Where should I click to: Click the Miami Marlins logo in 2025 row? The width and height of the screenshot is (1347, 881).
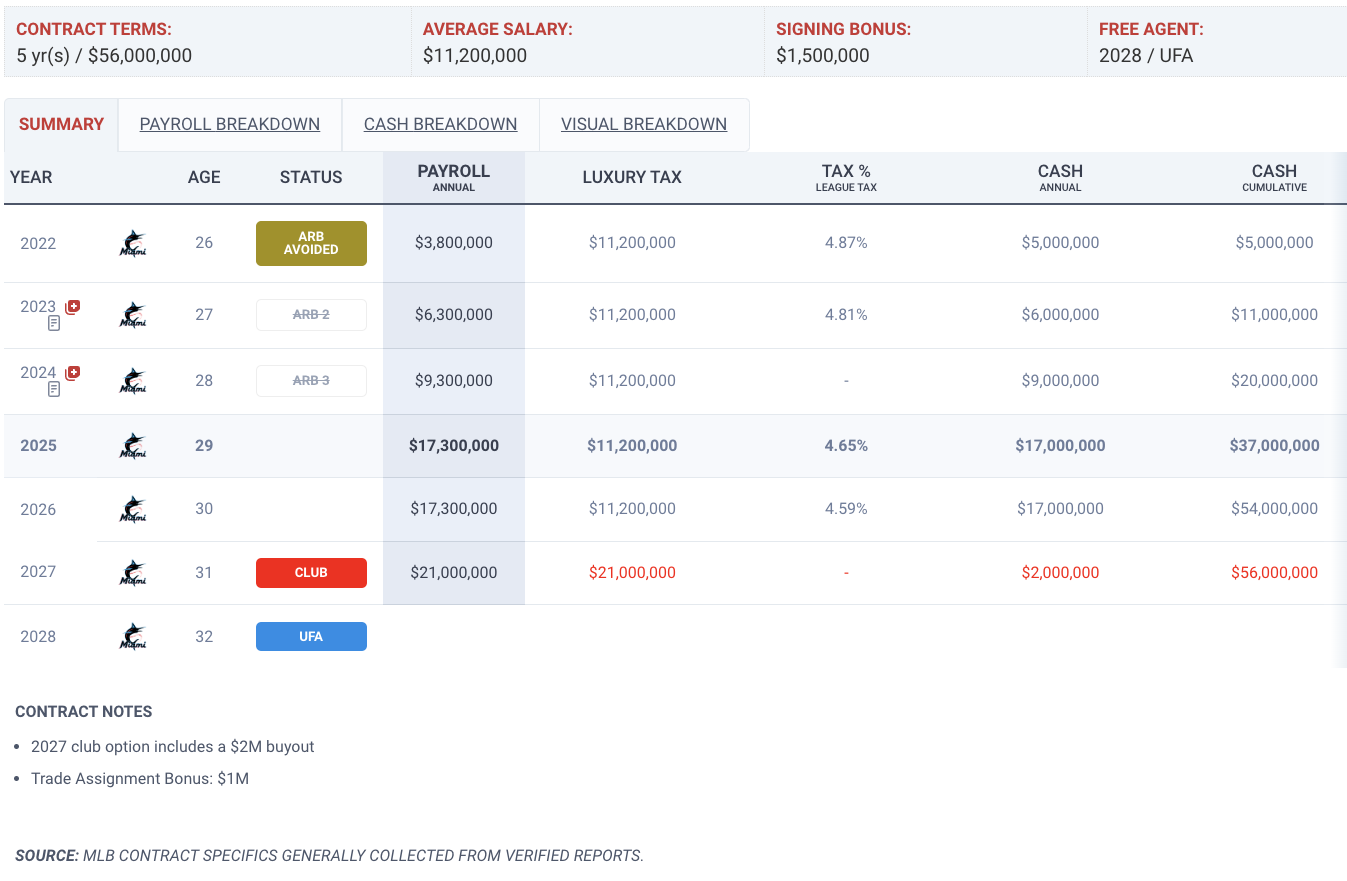click(x=133, y=446)
